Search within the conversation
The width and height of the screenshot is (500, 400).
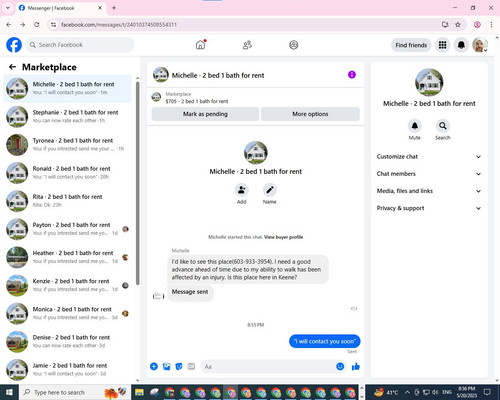(x=443, y=126)
